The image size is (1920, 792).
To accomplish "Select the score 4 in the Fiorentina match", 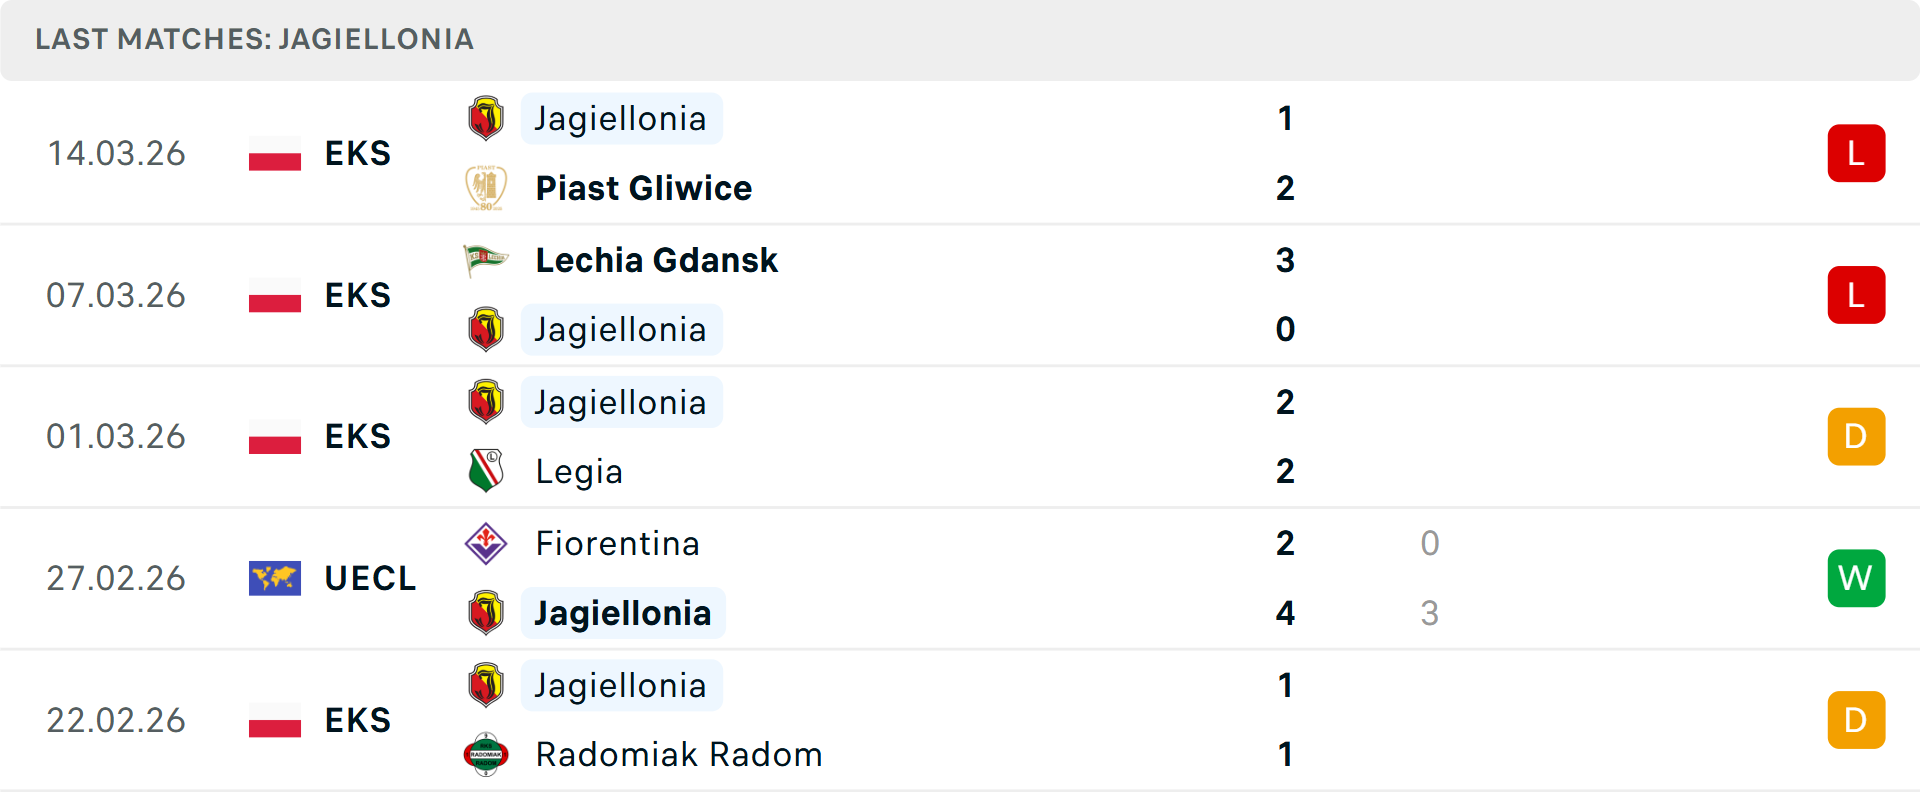I will (1284, 613).
